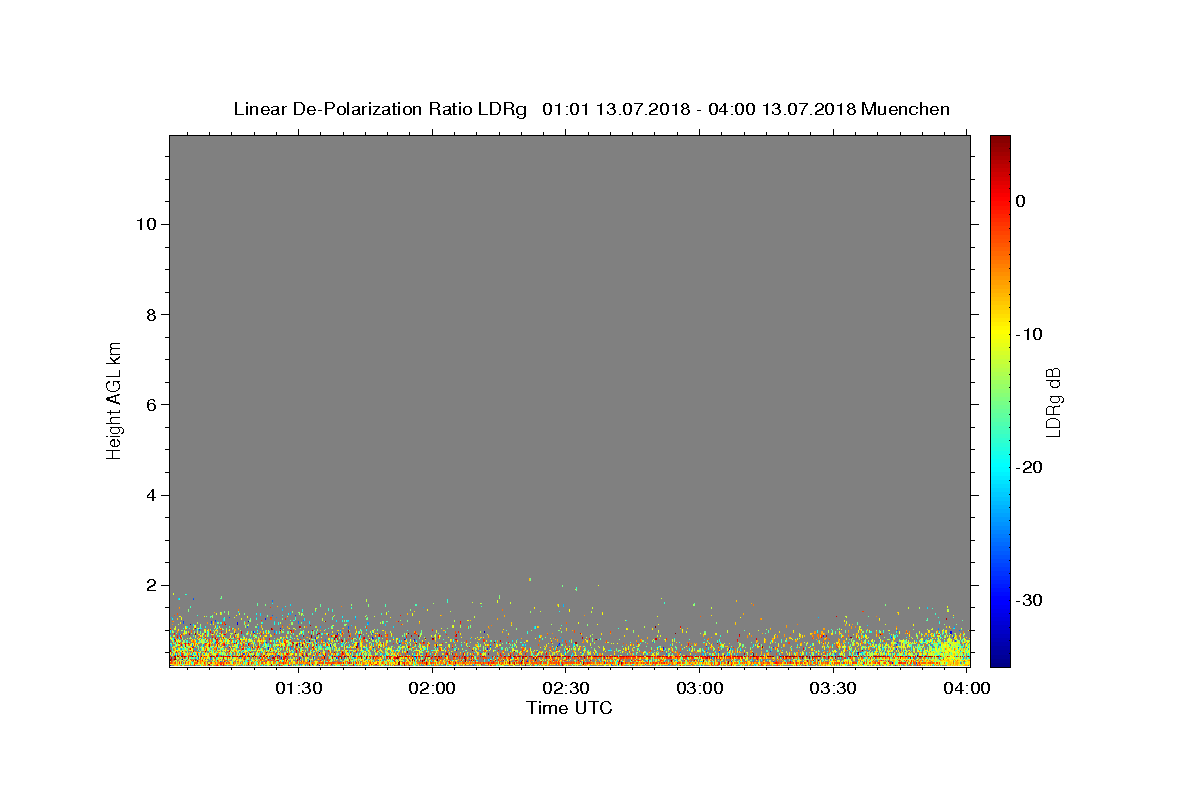Select the 02:30 time tick label
This screenshot has width=1200, height=800.
tap(566, 689)
